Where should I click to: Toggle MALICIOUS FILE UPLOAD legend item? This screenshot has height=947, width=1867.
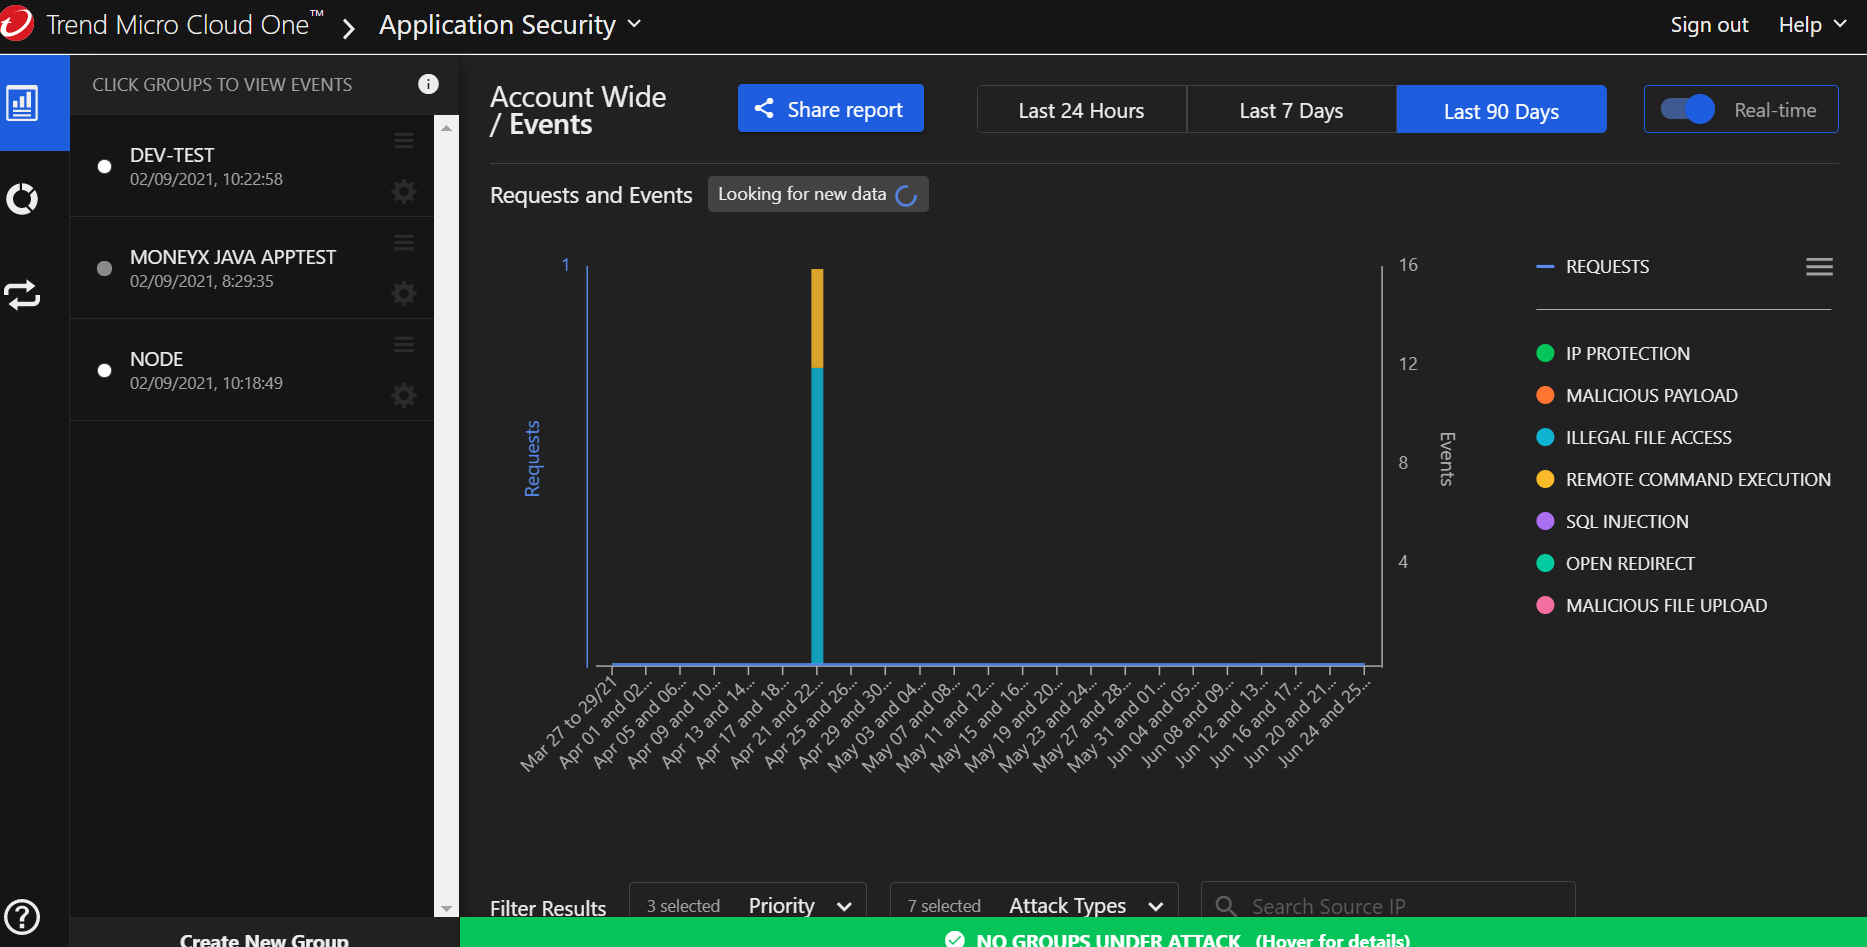tap(1652, 605)
